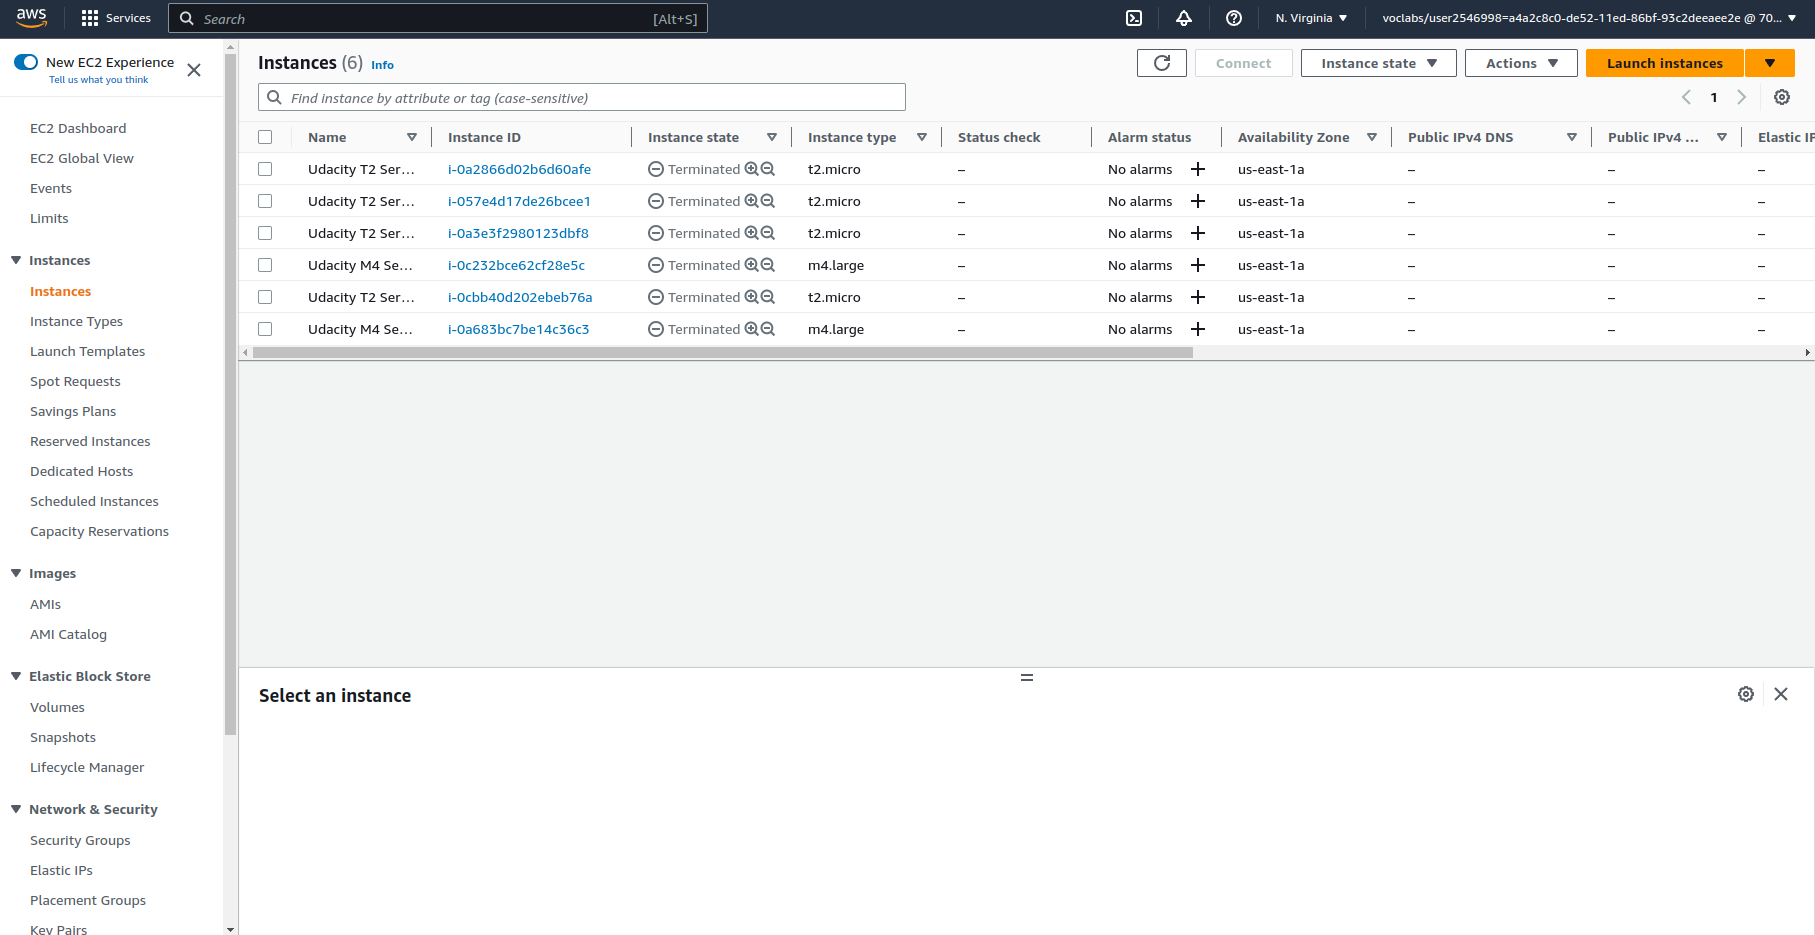Screen dimensions: 1815x935
Task: Open the Services grid menu
Action: pos(116,18)
